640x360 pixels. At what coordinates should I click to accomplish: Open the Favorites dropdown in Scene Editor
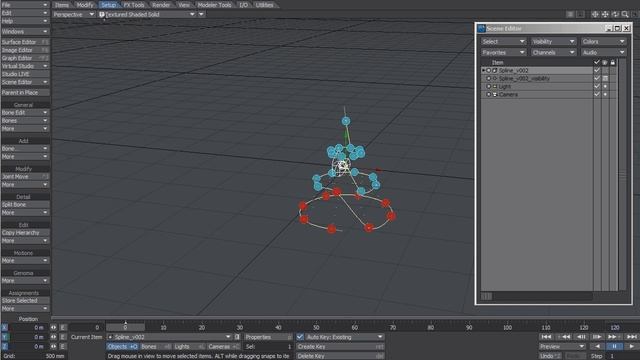(x=503, y=53)
